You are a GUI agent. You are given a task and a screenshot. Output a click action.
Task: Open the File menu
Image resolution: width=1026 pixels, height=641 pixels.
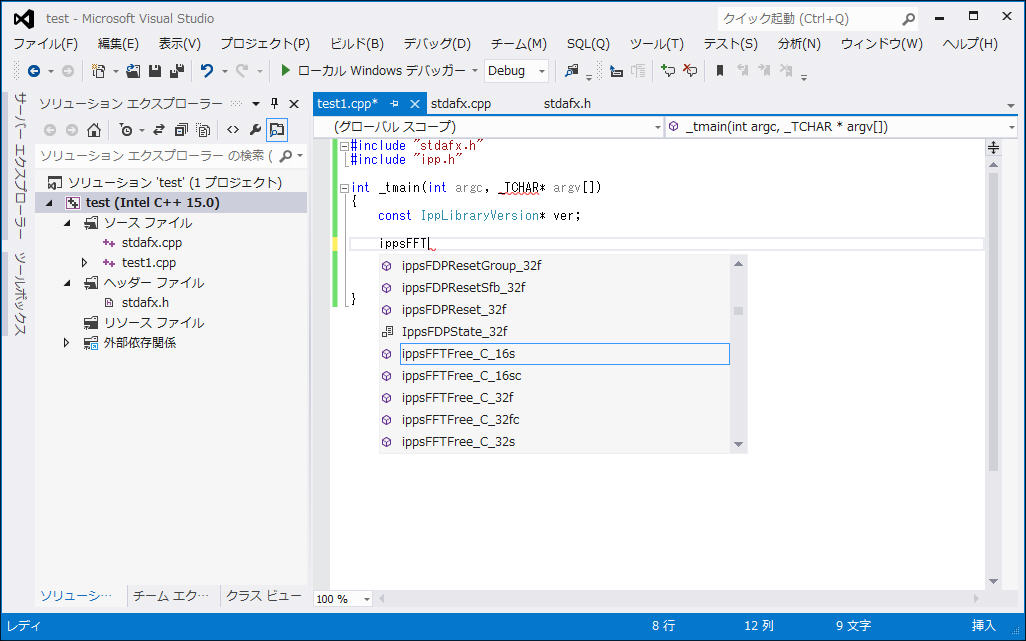point(46,44)
